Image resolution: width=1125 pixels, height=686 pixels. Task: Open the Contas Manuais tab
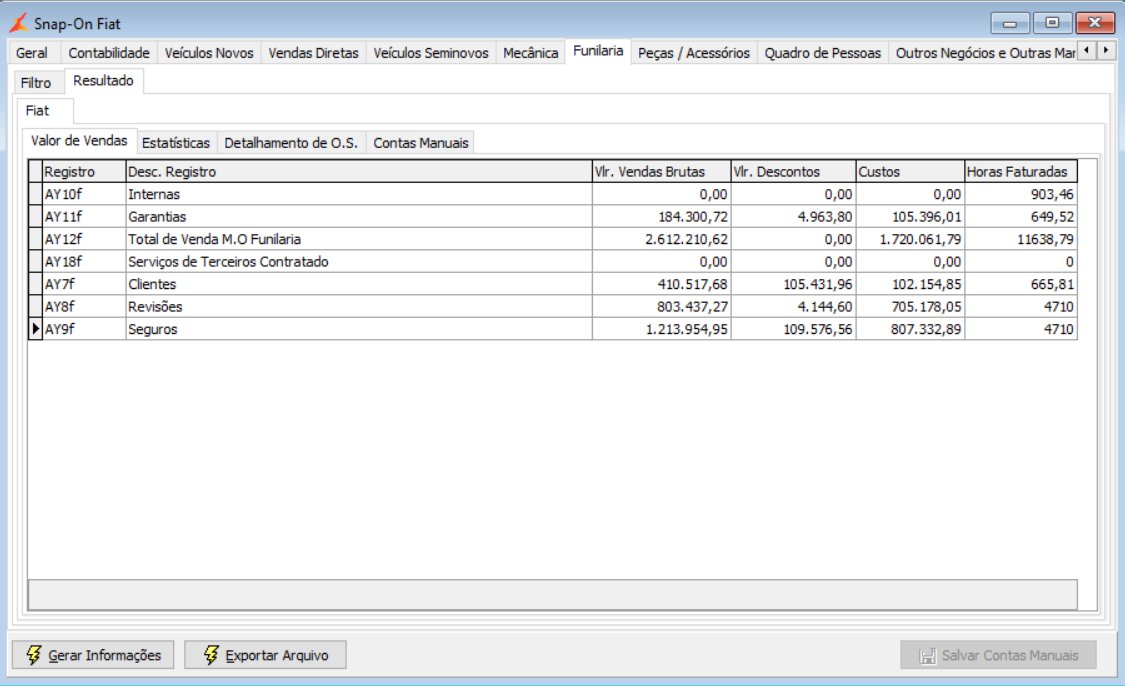[420, 143]
